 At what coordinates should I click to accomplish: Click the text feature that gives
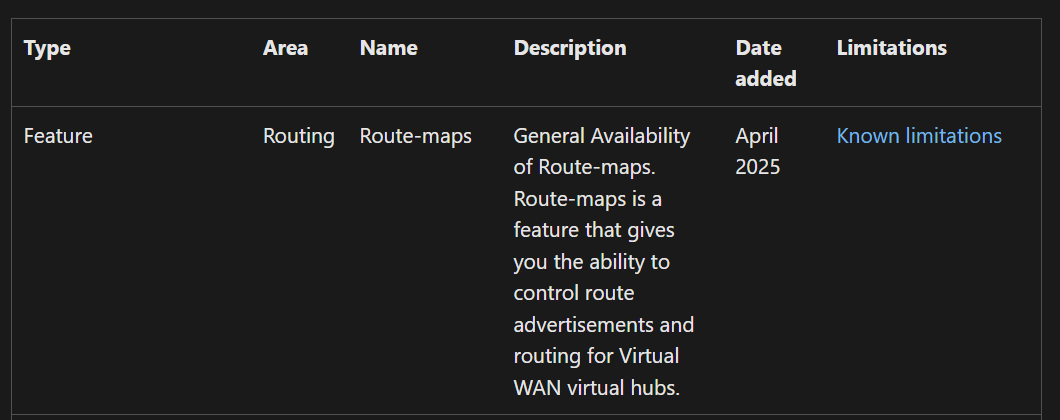pos(594,230)
